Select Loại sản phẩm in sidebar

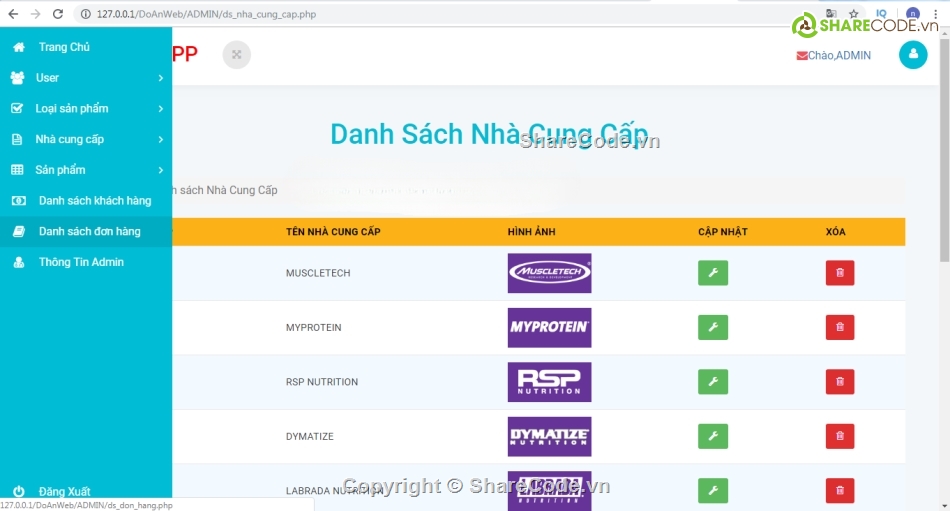point(86,109)
